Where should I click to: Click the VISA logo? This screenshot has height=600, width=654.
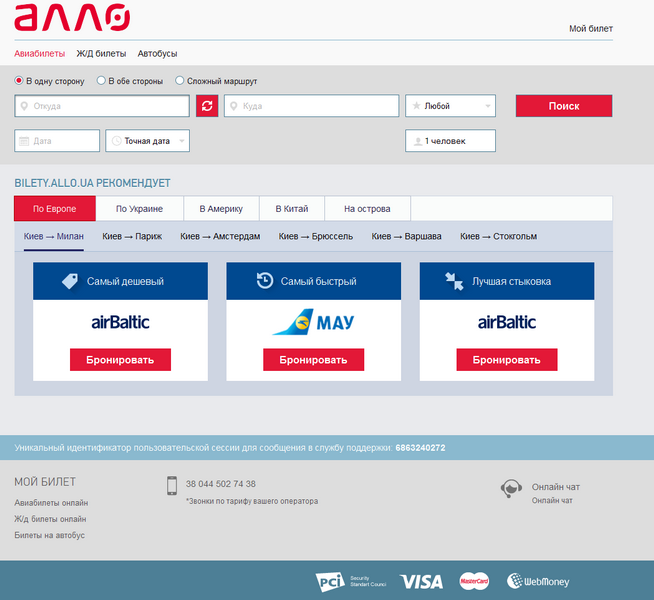click(421, 582)
